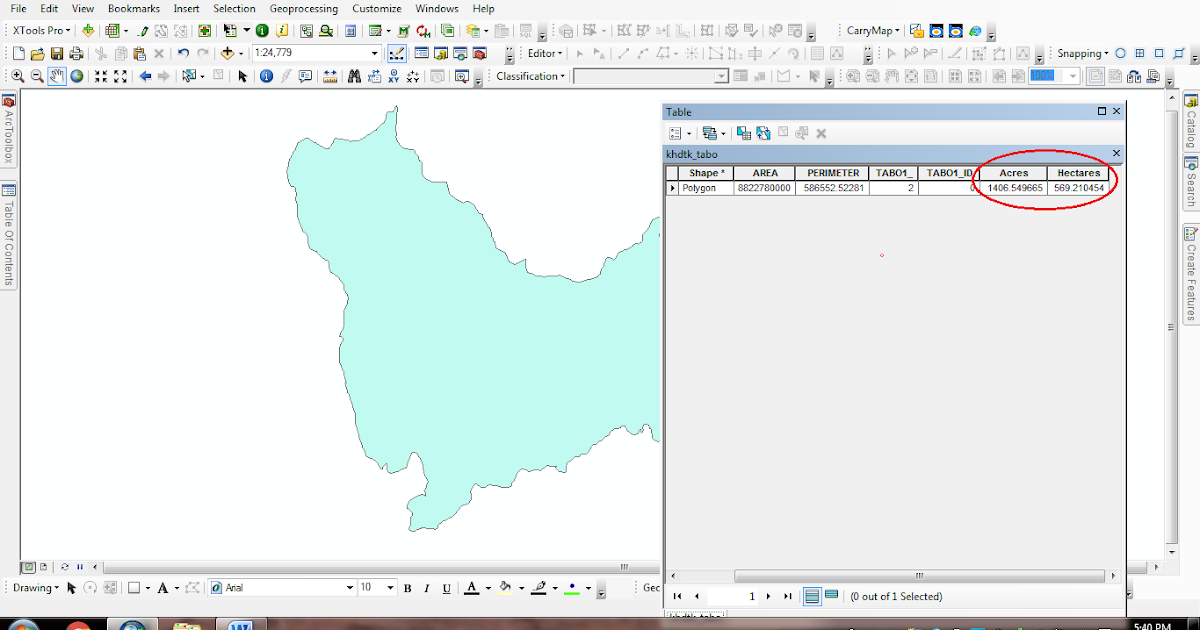Open the Catalog side tab
This screenshot has height=630, width=1200.
(1191, 122)
